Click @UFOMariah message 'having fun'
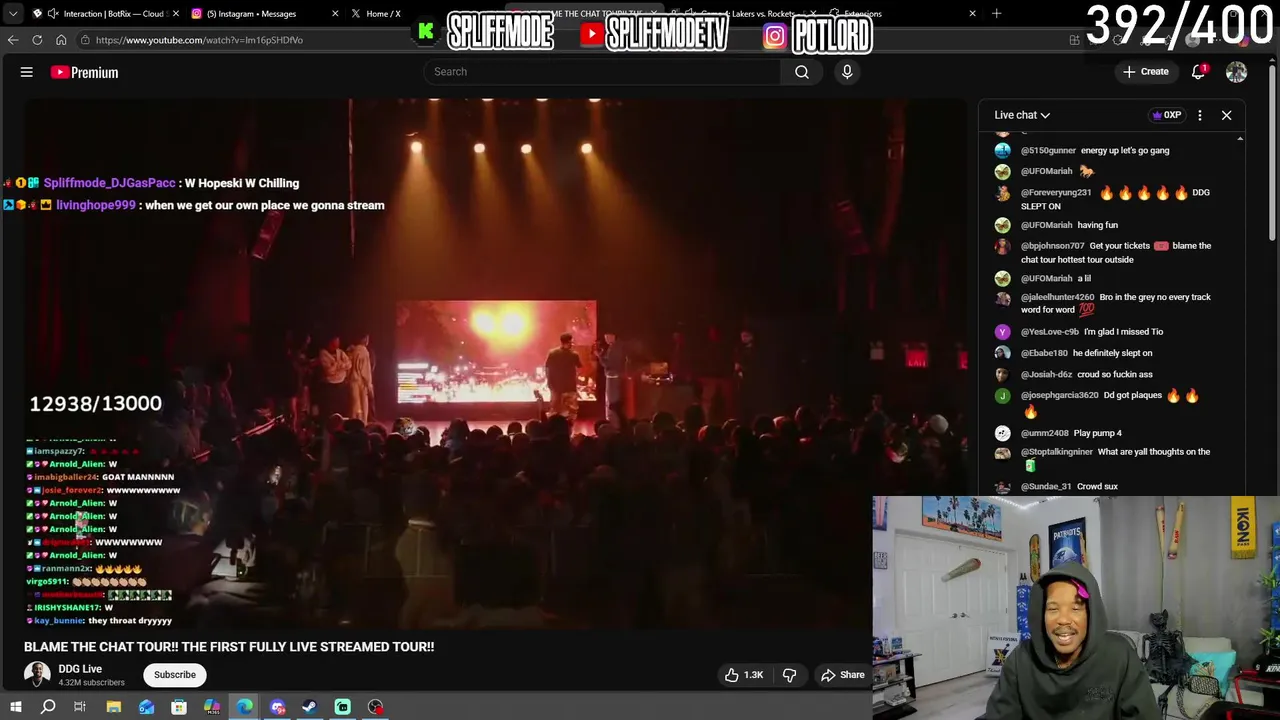 coord(1097,225)
